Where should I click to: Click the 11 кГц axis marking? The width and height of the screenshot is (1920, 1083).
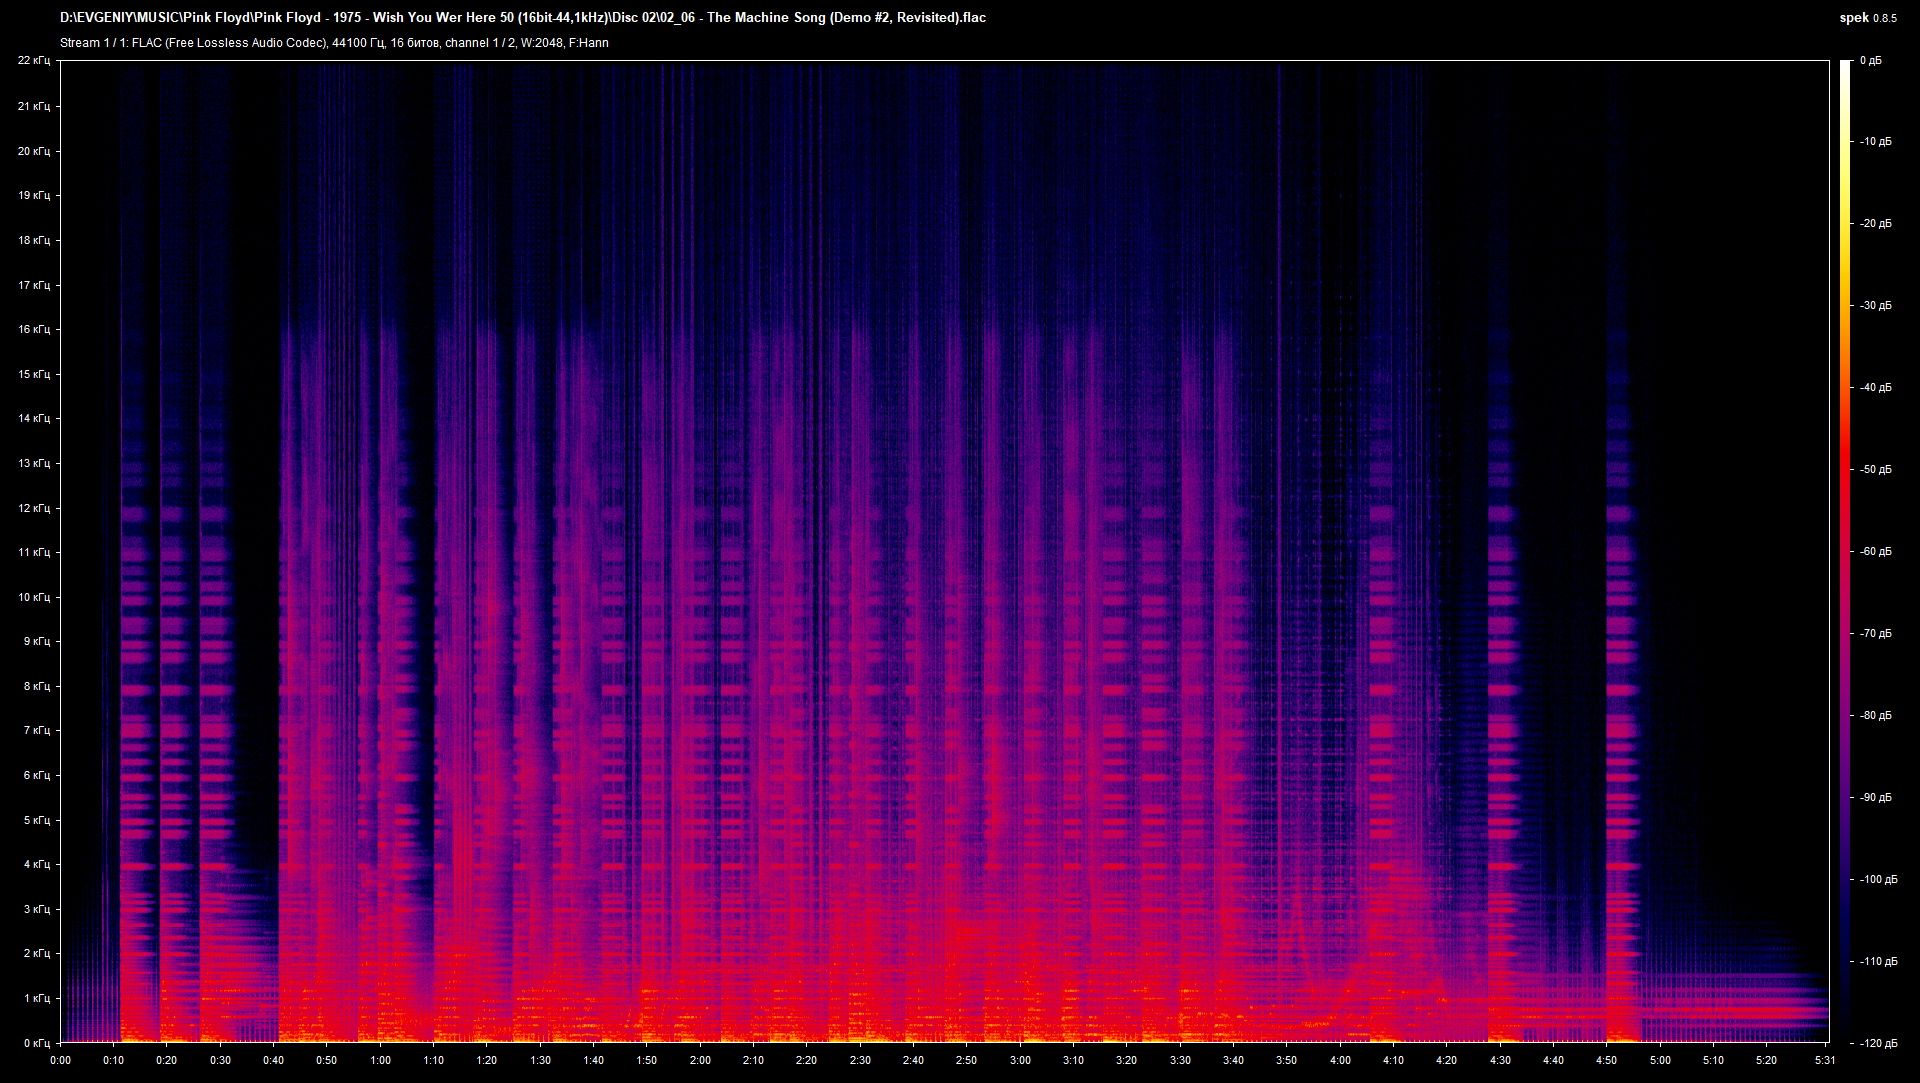36,551
